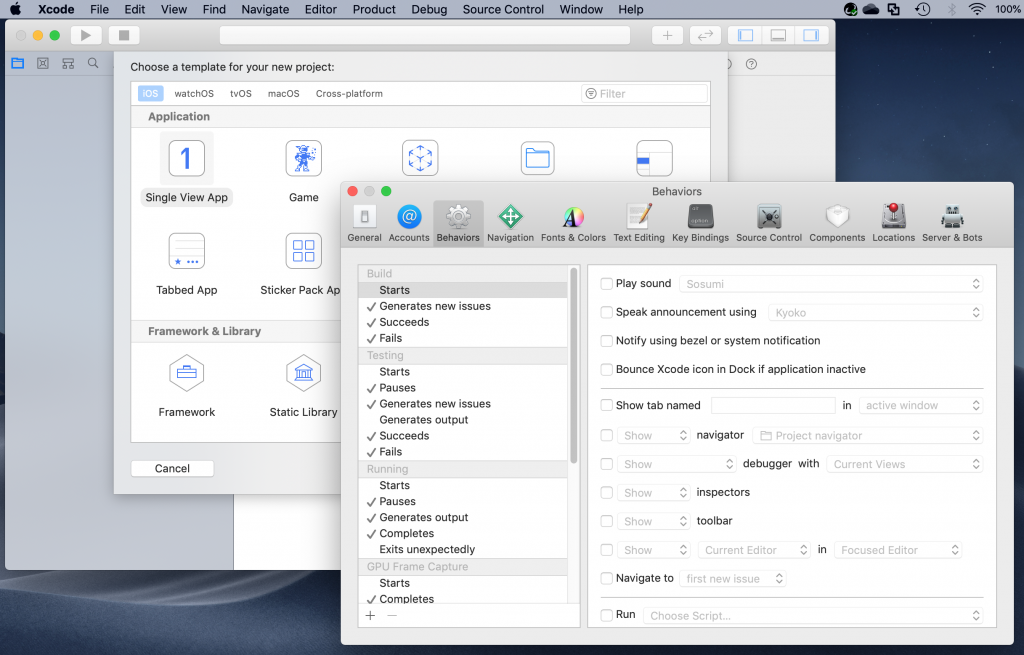Image resolution: width=1024 pixels, height=655 pixels.
Task: Open the Current Editor dropdown
Action: (x=754, y=551)
